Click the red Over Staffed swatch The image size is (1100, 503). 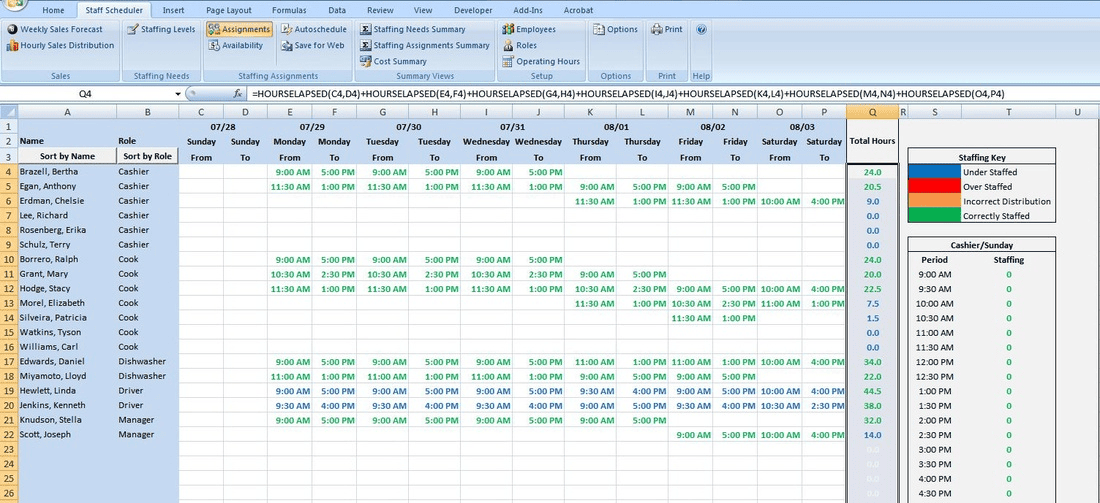[934, 186]
